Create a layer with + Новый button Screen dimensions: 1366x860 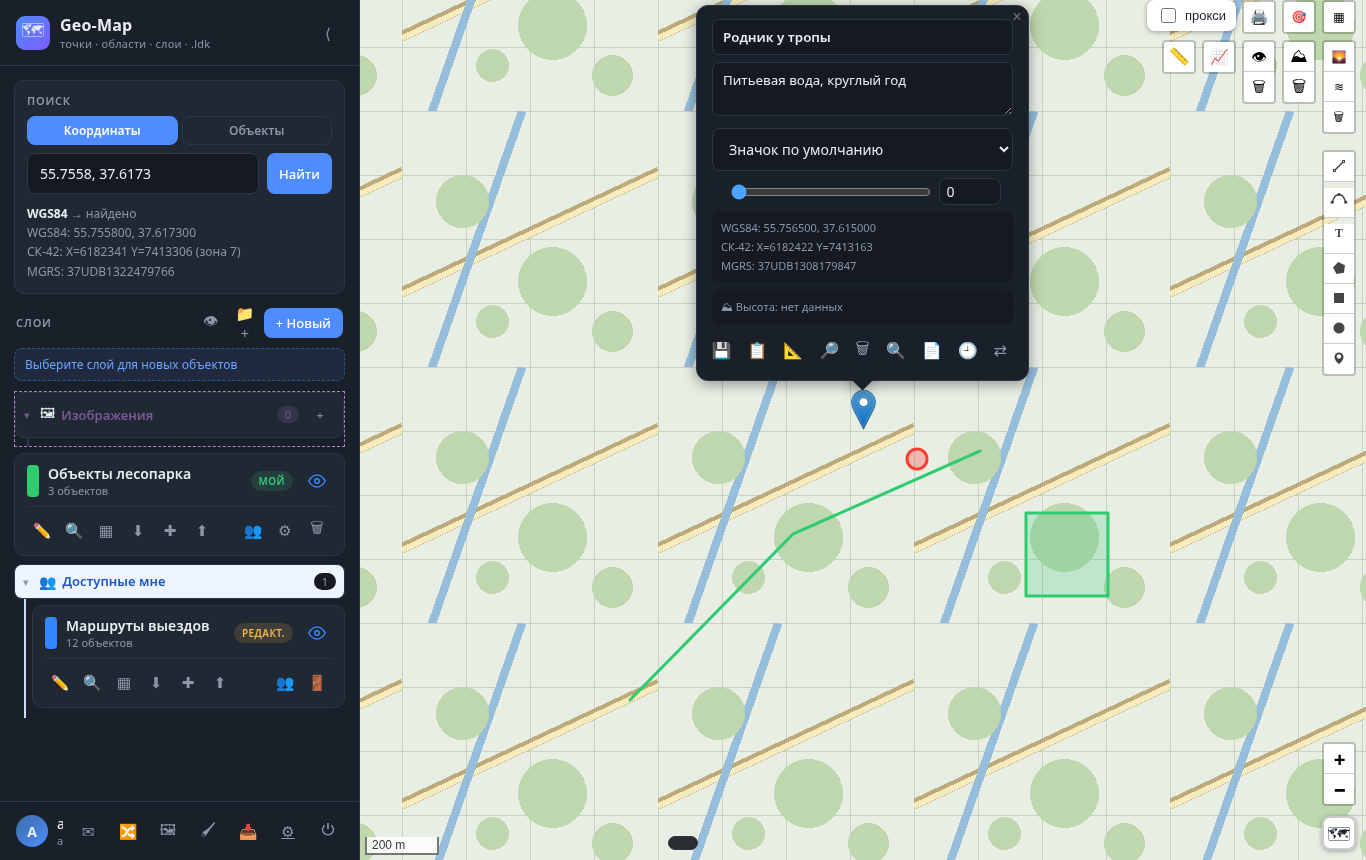(303, 323)
